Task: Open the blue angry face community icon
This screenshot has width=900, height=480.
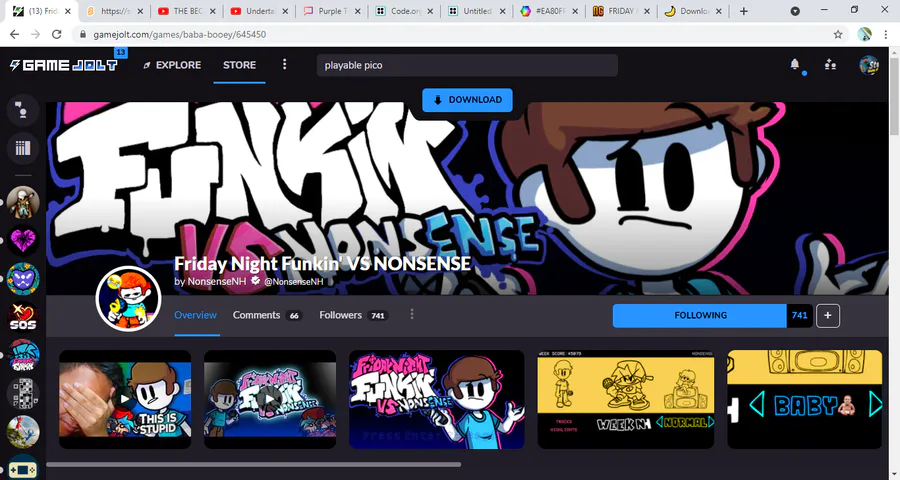Action: (x=23, y=279)
